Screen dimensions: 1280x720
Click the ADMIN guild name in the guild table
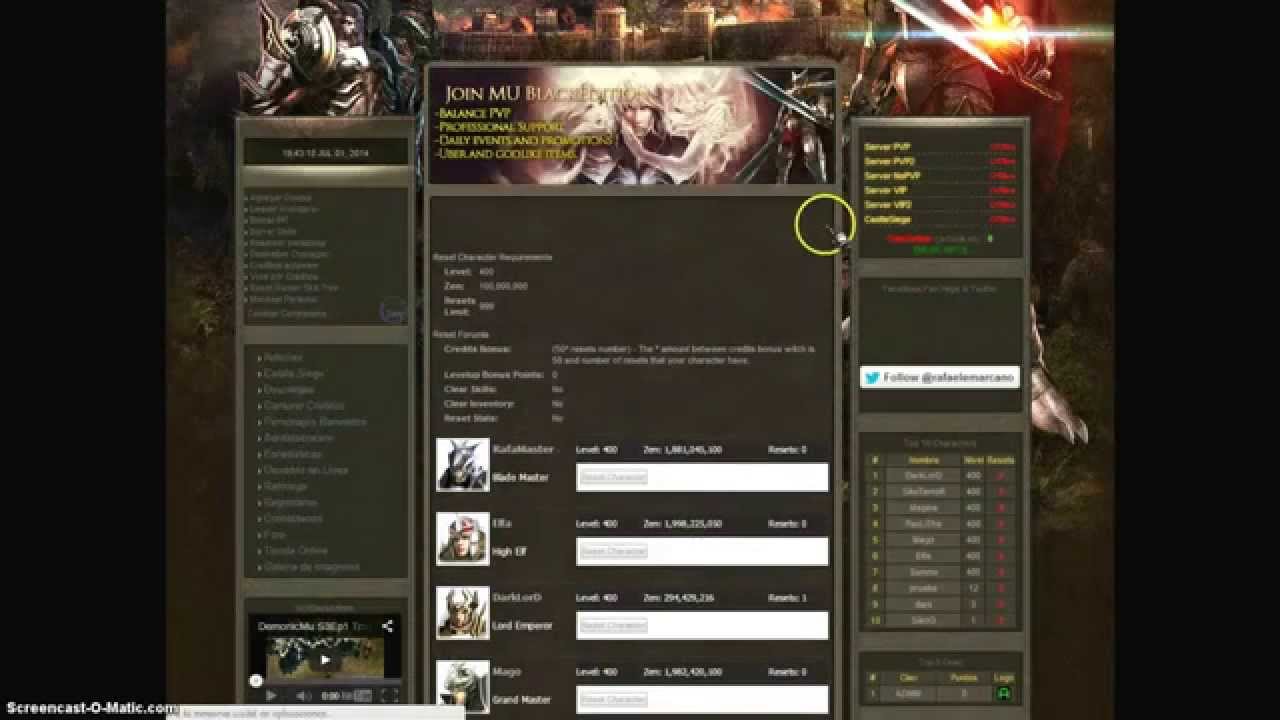pyautogui.click(x=910, y=693)
